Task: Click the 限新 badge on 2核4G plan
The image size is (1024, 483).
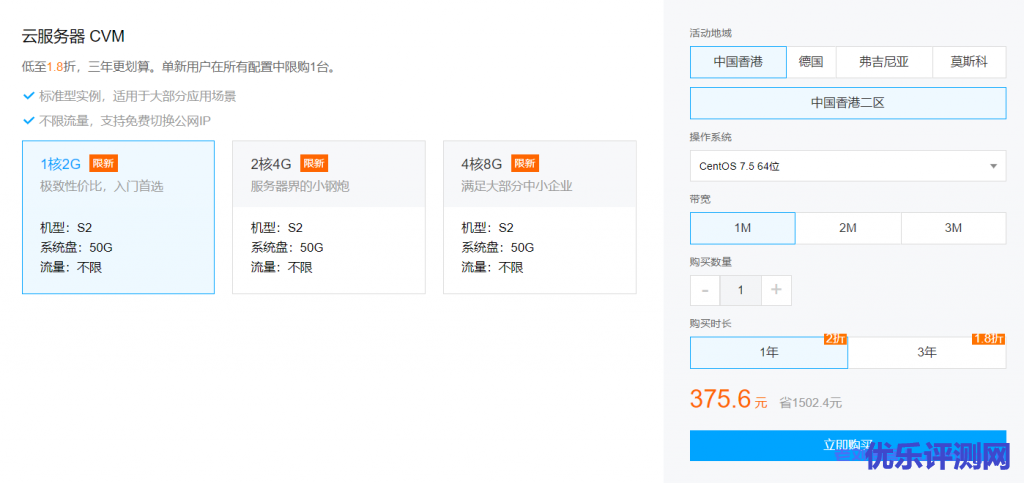Action: 314,164
